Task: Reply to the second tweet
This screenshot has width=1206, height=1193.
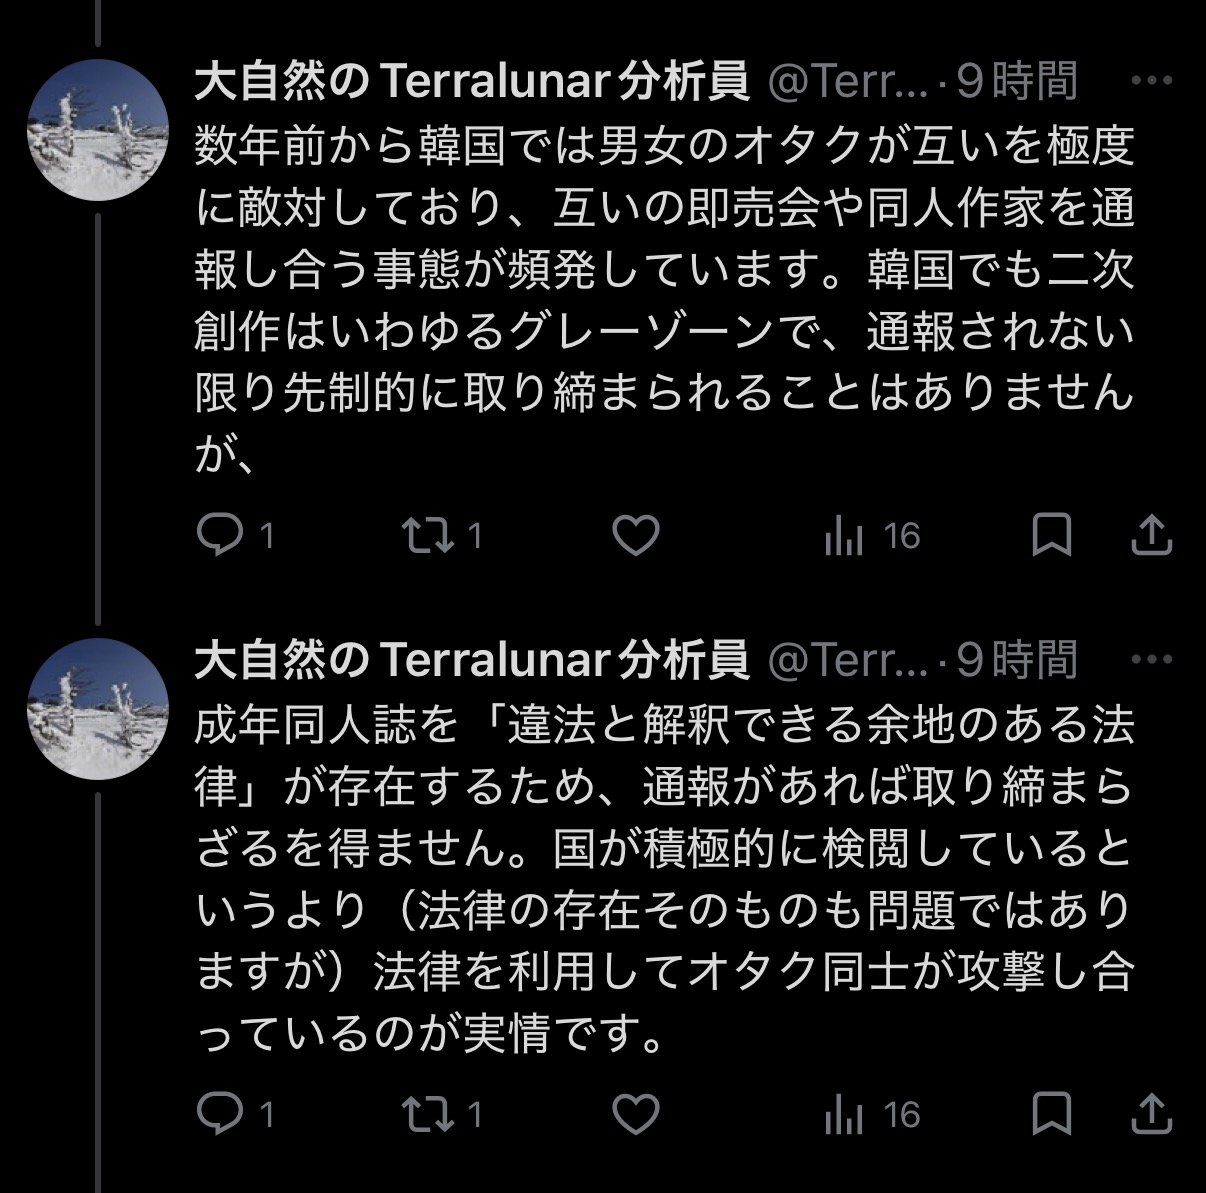Action: [219, 1113]
